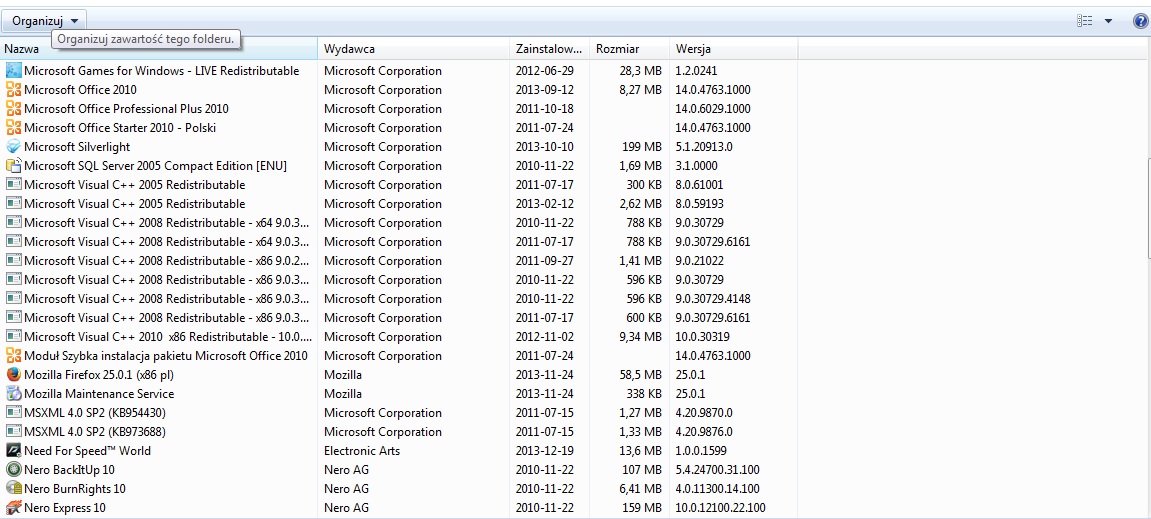Click version '1.2.0241'
The width and height of the screenshot is (1151, 519).
696,70
